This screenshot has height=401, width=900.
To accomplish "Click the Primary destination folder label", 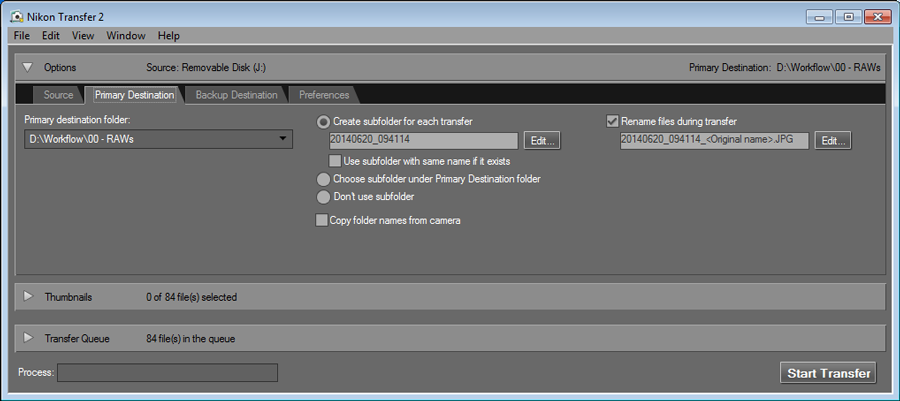I will pos(78,120).
